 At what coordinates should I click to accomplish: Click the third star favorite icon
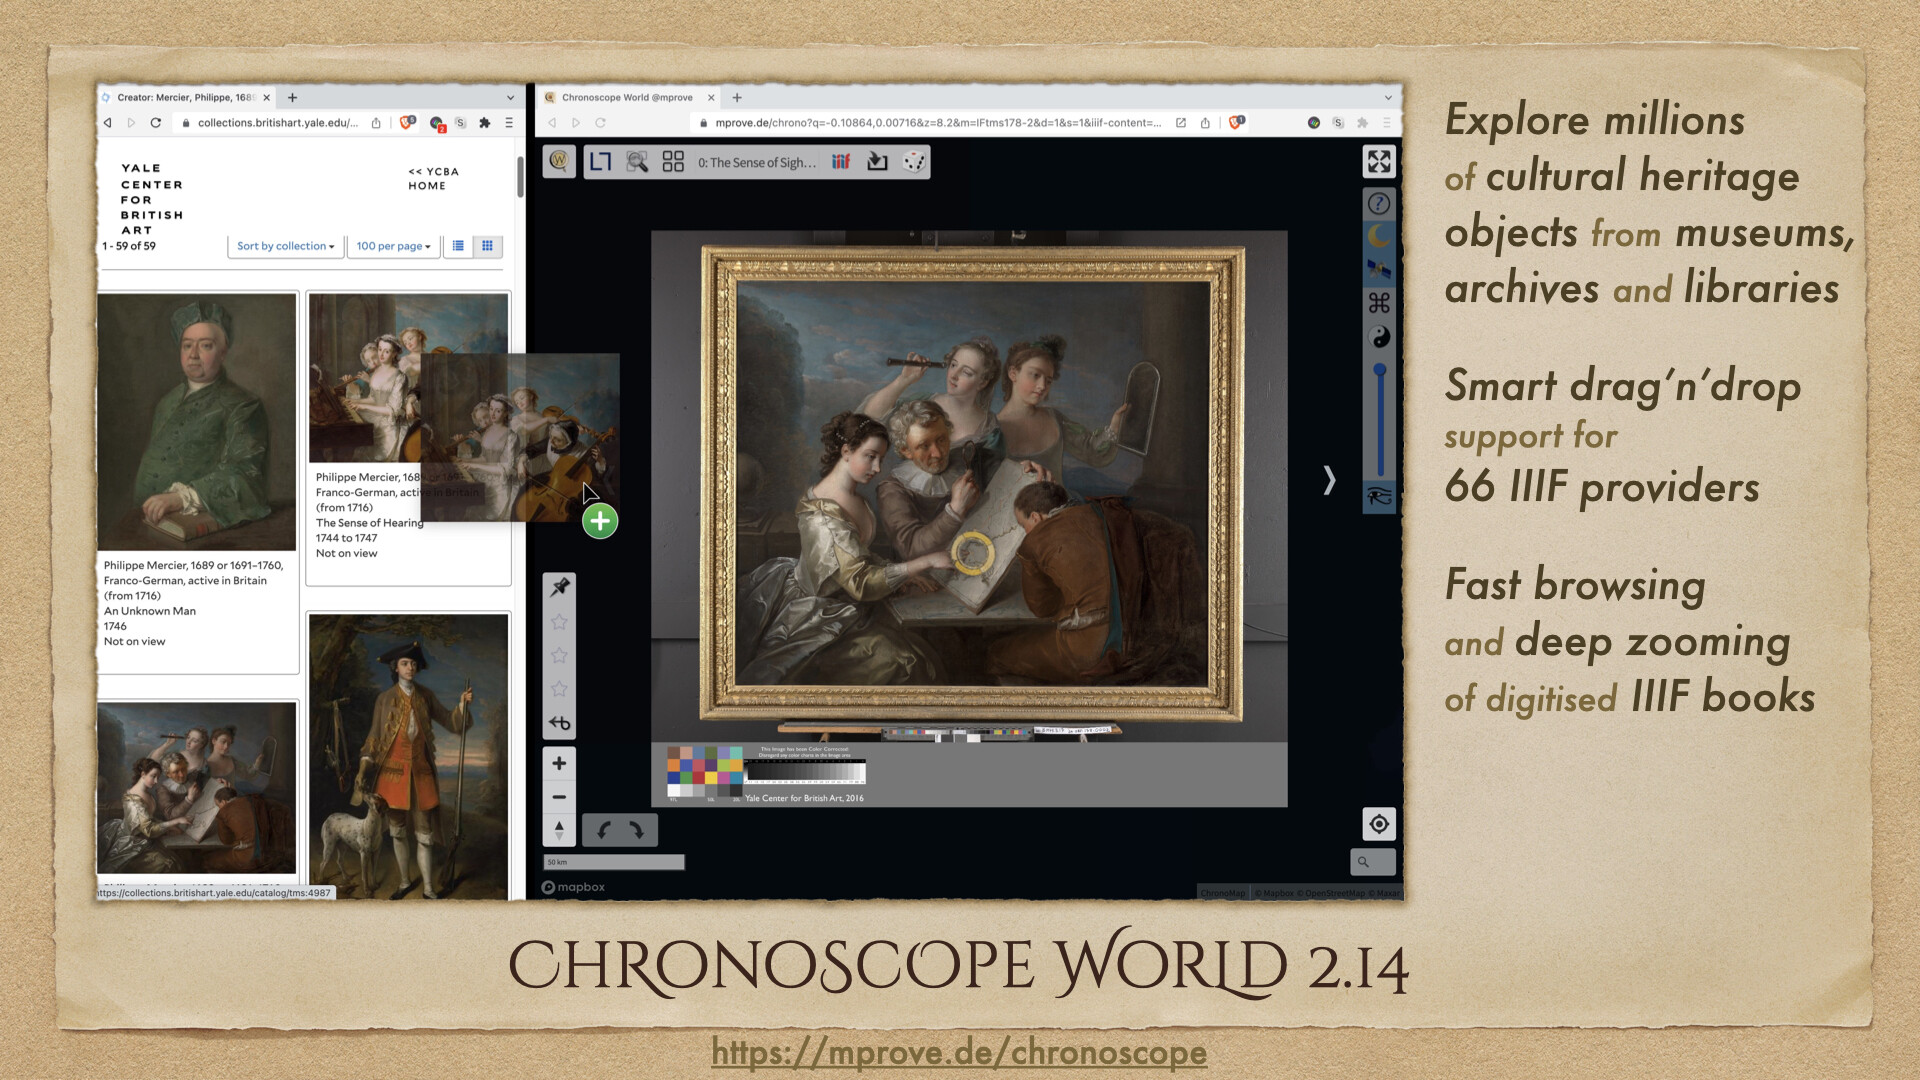pos(559,689)
